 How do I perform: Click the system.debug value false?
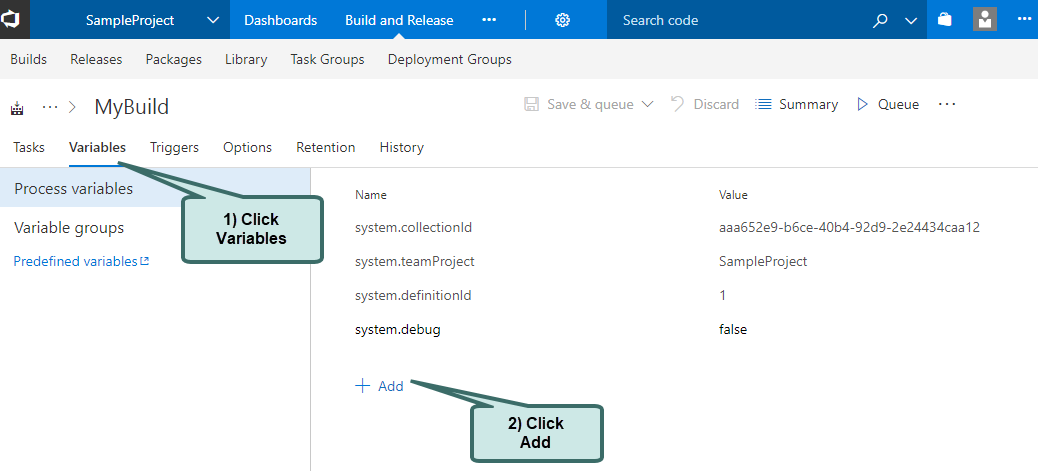point(733,329)
